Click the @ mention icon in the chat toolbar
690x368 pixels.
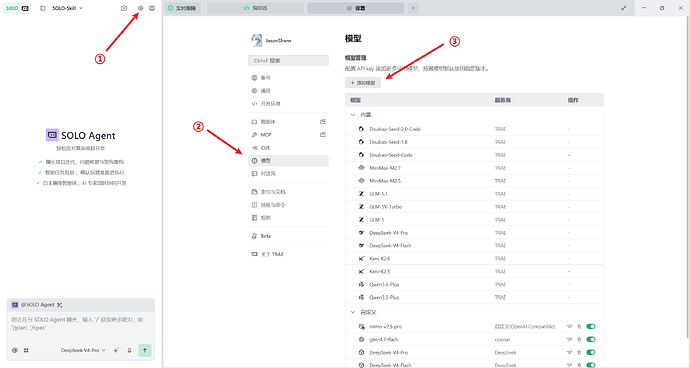15,350
